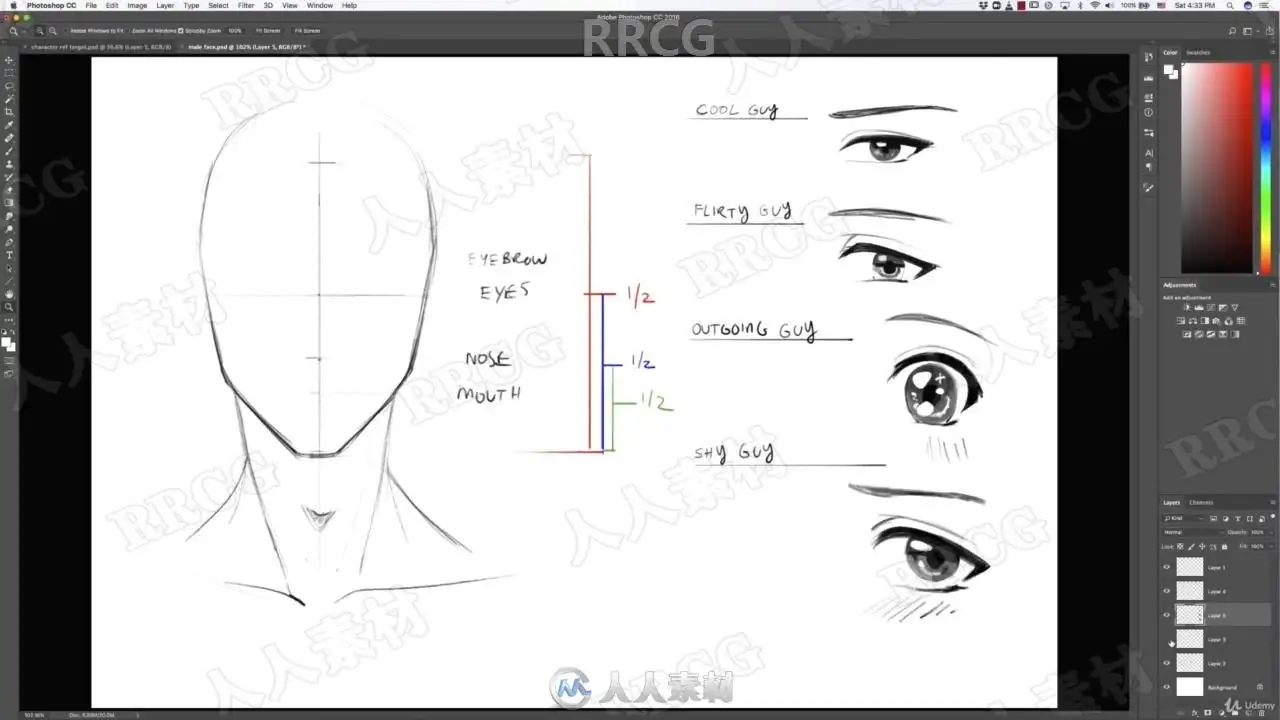Viewport: 1280px width, 720px height.
Task: Switch to the Swatches tab
Action: pos(1198,52)
